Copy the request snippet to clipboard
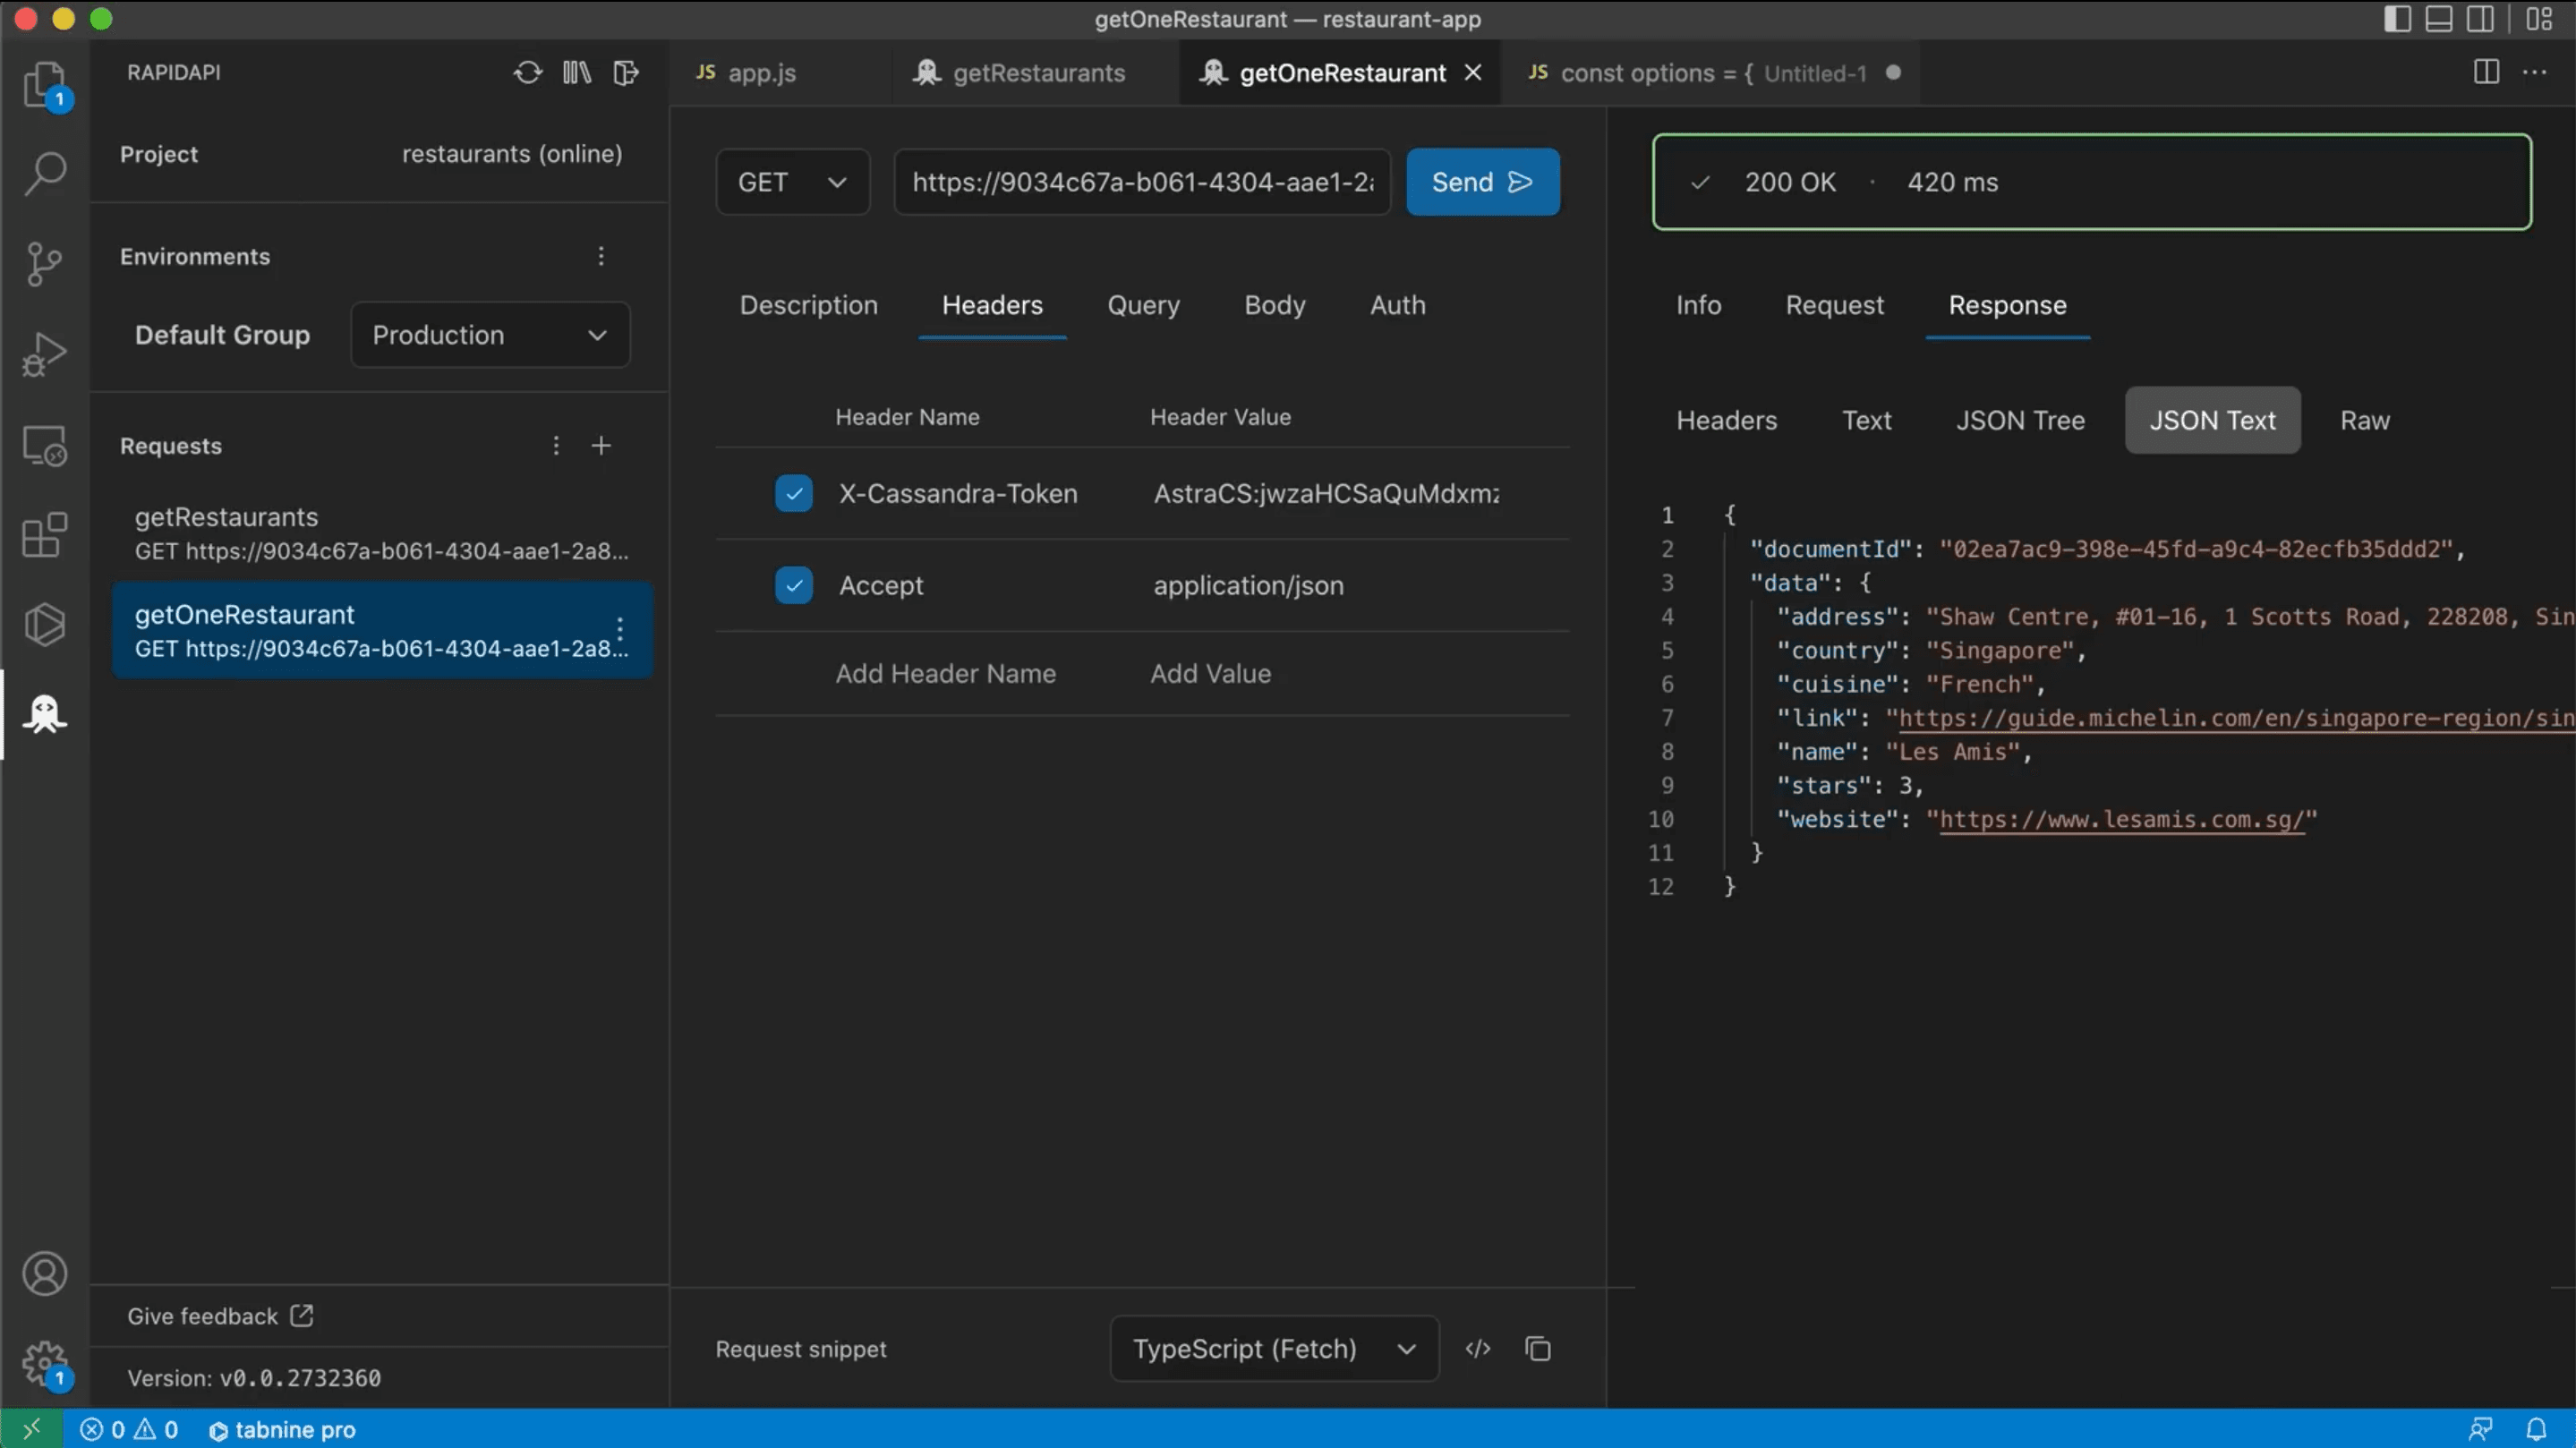This screenshot has height=1448, width=2576. coord(1538,1349)
